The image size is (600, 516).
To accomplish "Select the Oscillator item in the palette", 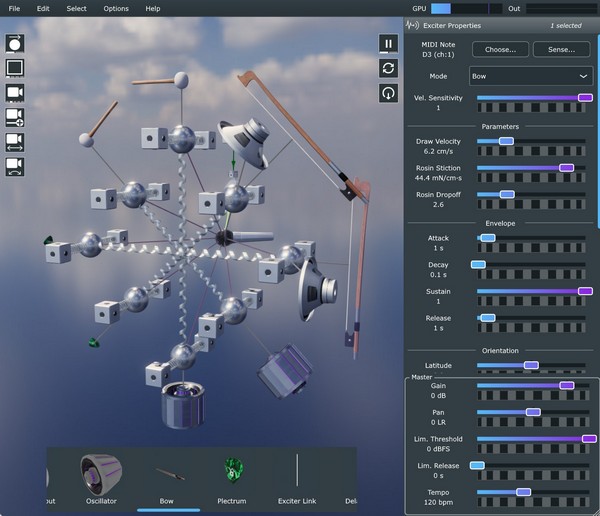I will [x=100, y=476].
